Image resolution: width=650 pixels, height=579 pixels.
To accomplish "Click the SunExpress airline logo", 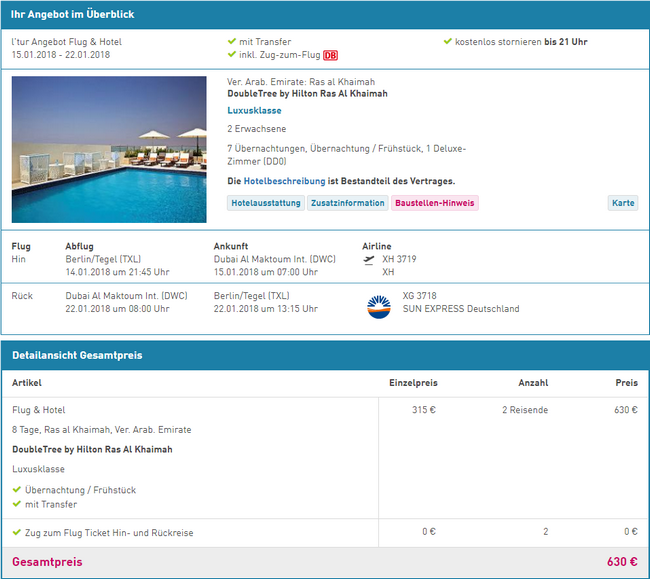I will point(379,305).
